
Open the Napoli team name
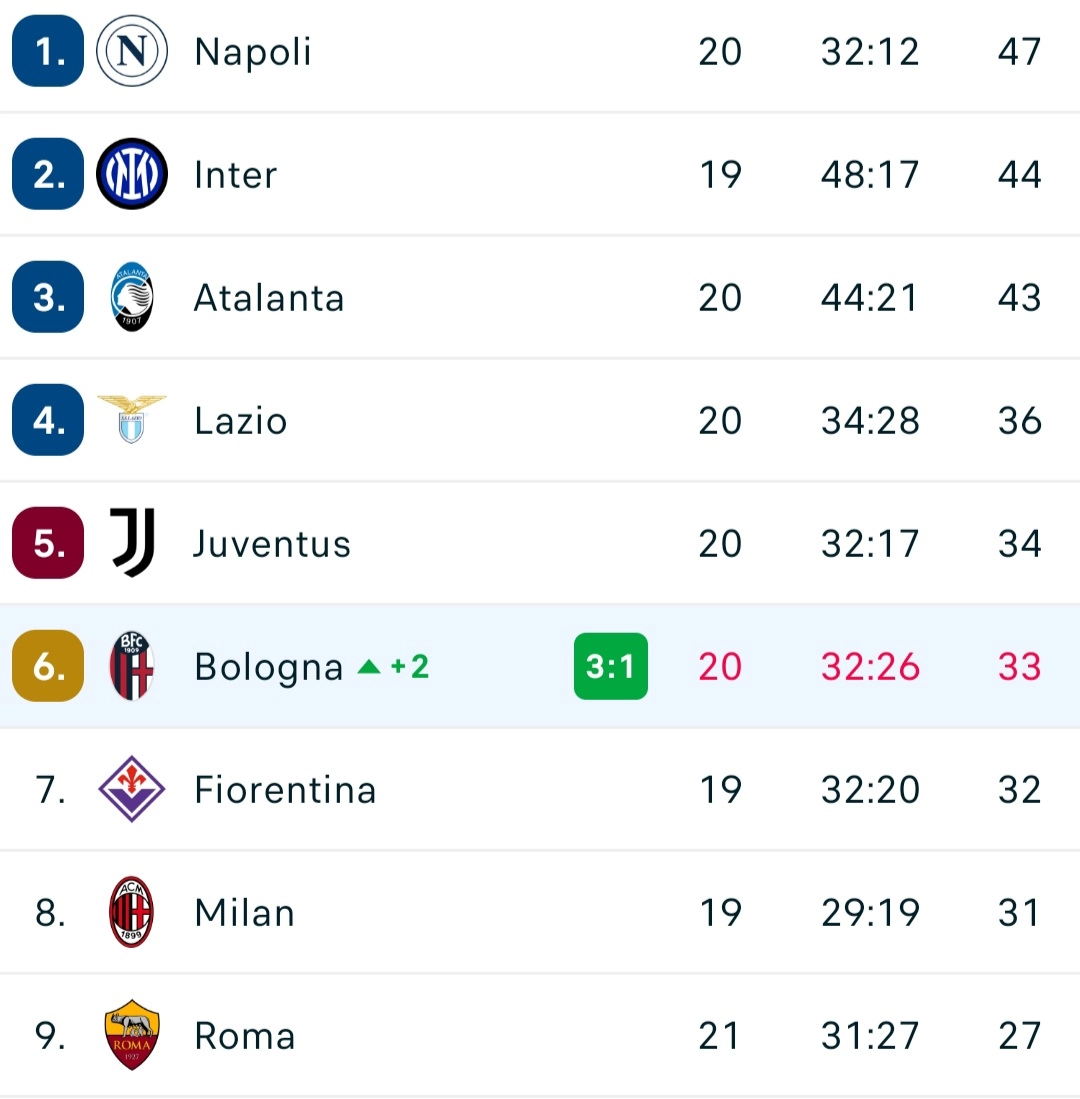pyautogui.click(x=253, y=51)
